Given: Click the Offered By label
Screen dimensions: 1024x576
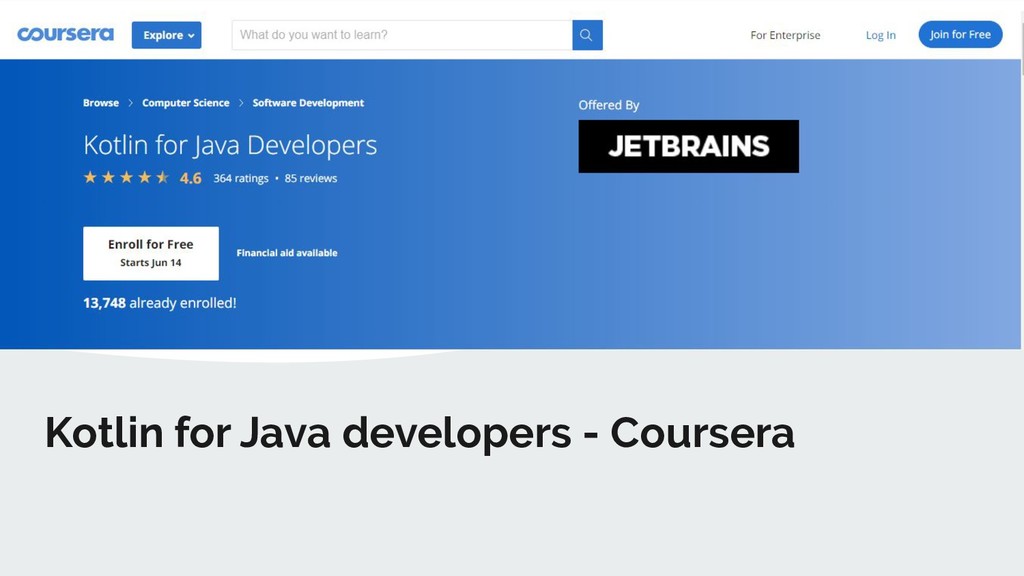Looking at the screenshot, I should pyautogui.click(x=609, y=105).
